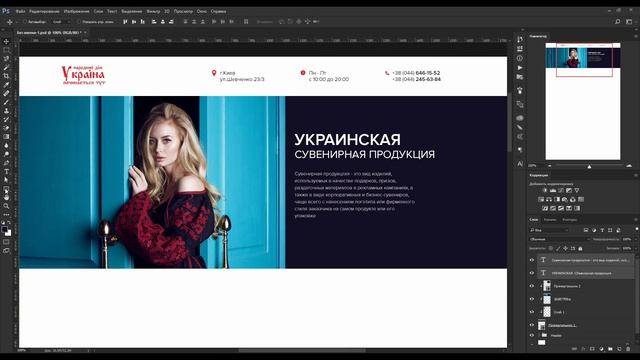
Task: Link layers icon in Layers footer
Action: [x=574, y=349]
